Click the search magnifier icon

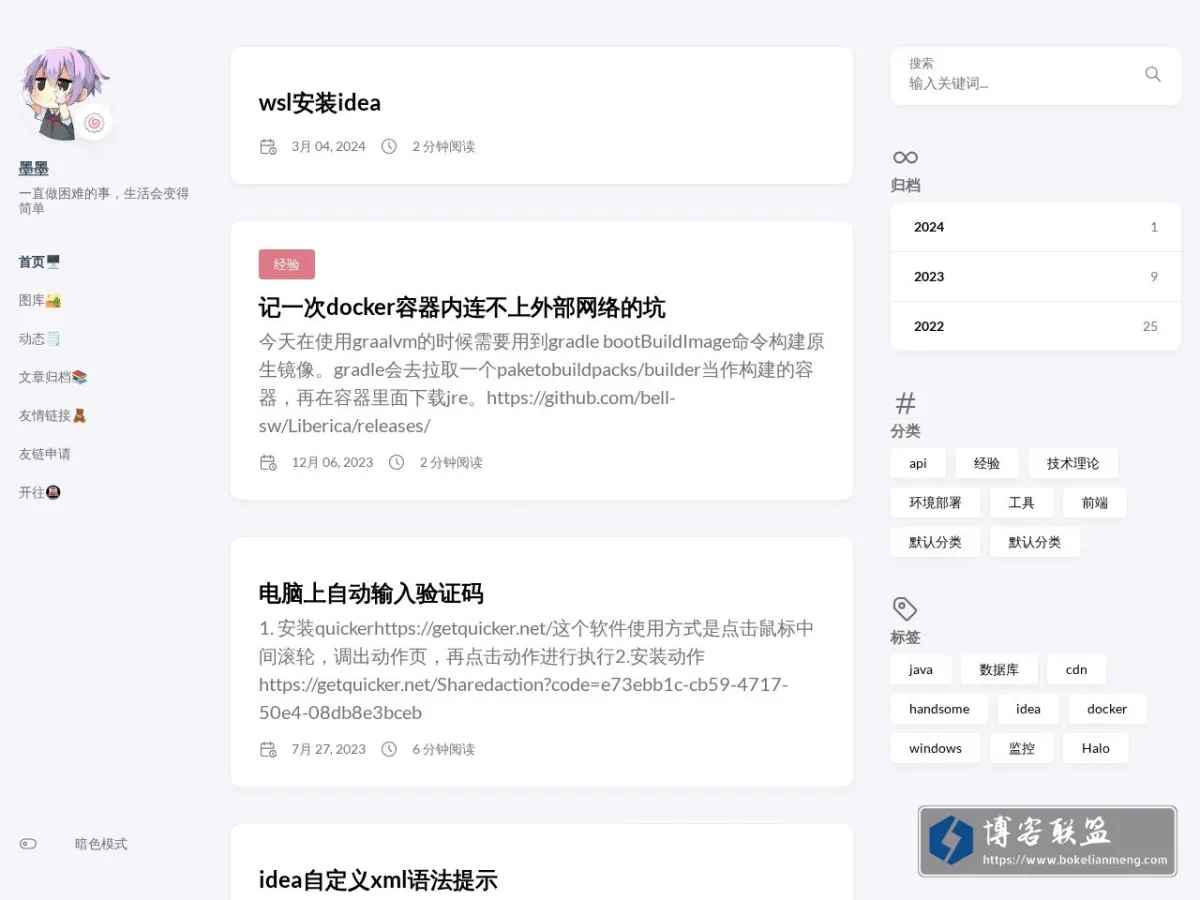coord(1152,74)
